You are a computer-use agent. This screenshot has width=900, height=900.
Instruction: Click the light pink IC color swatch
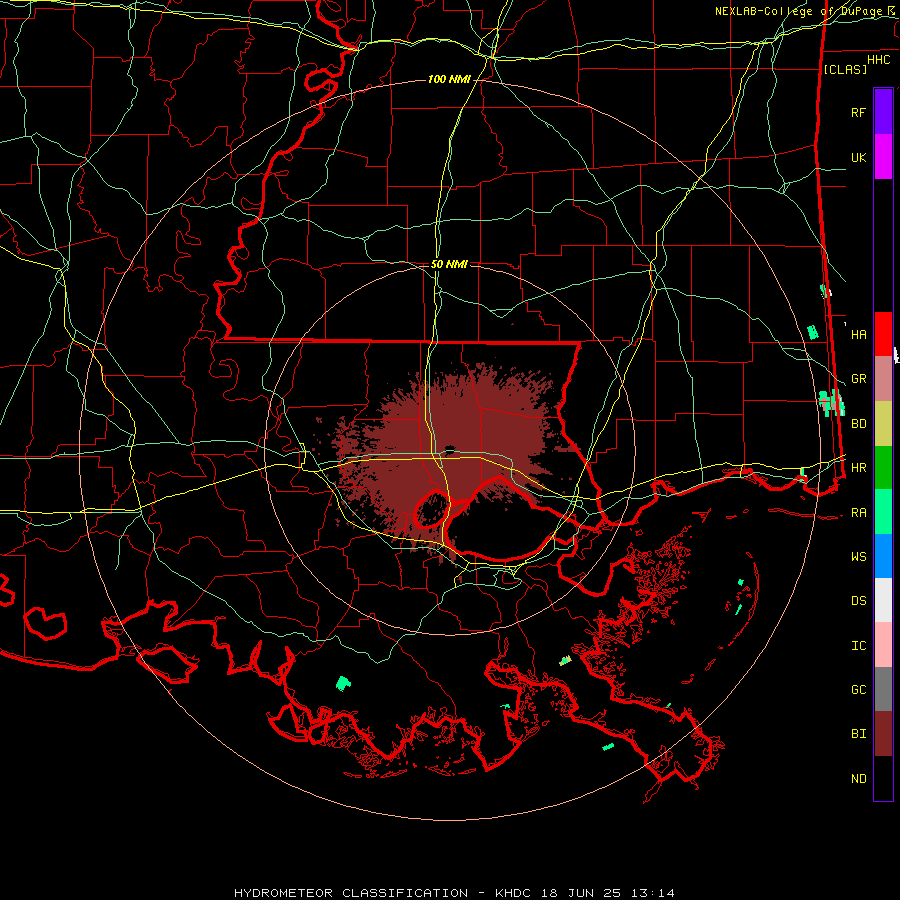(x=883, y=645)
